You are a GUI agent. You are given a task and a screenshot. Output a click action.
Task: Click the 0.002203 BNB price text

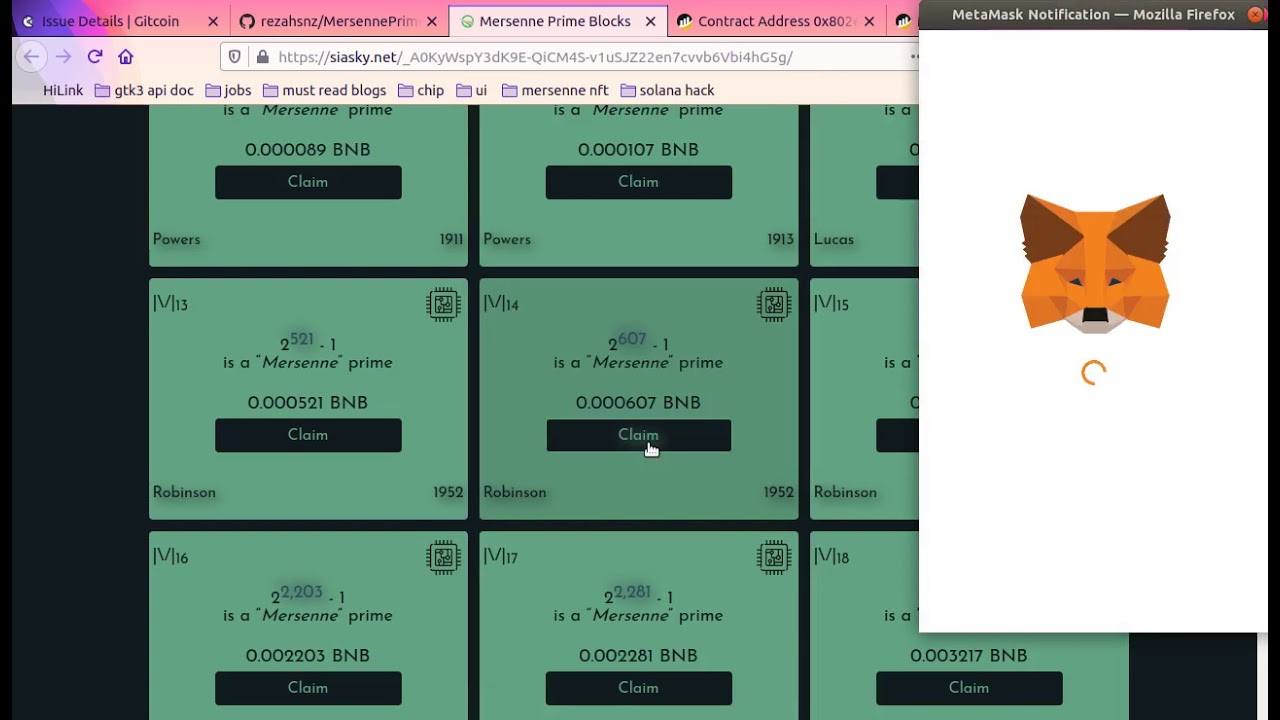click(308, 655)
